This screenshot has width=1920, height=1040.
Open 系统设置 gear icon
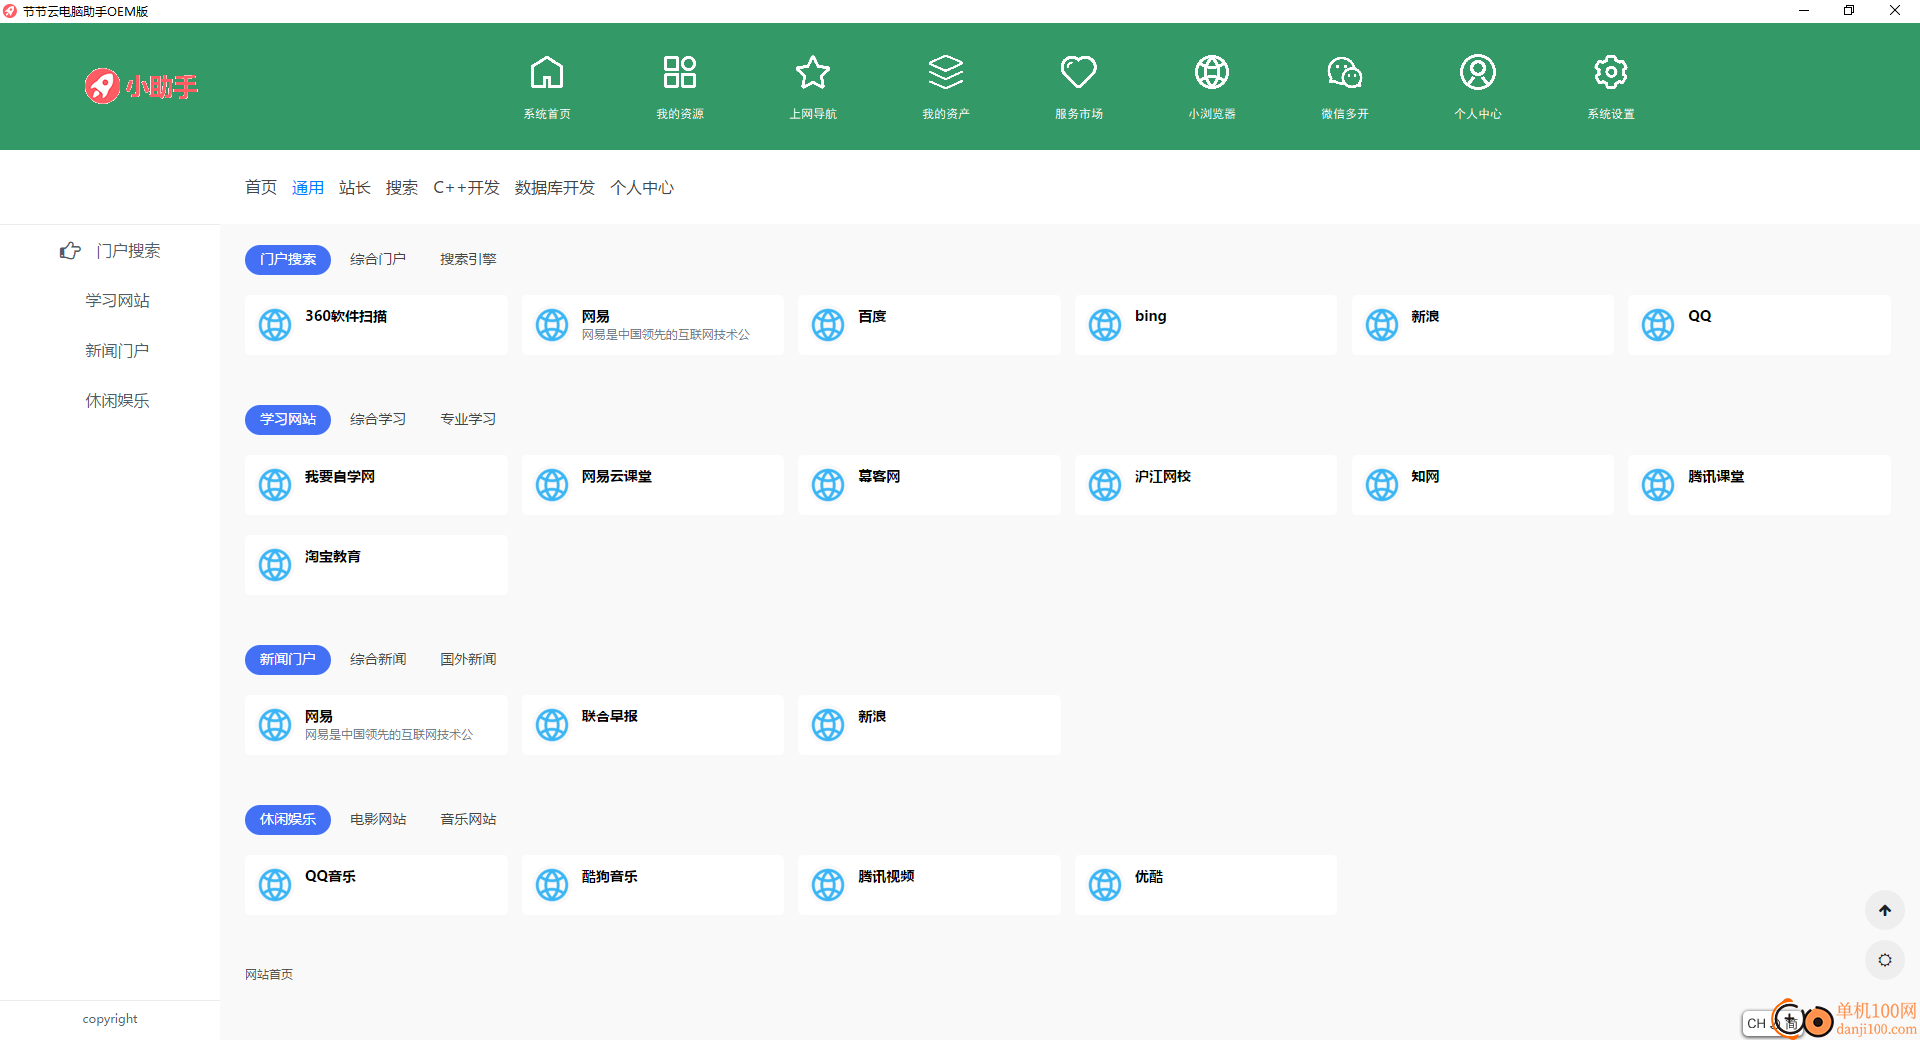pyautogui.click(x=1611, y=73)
